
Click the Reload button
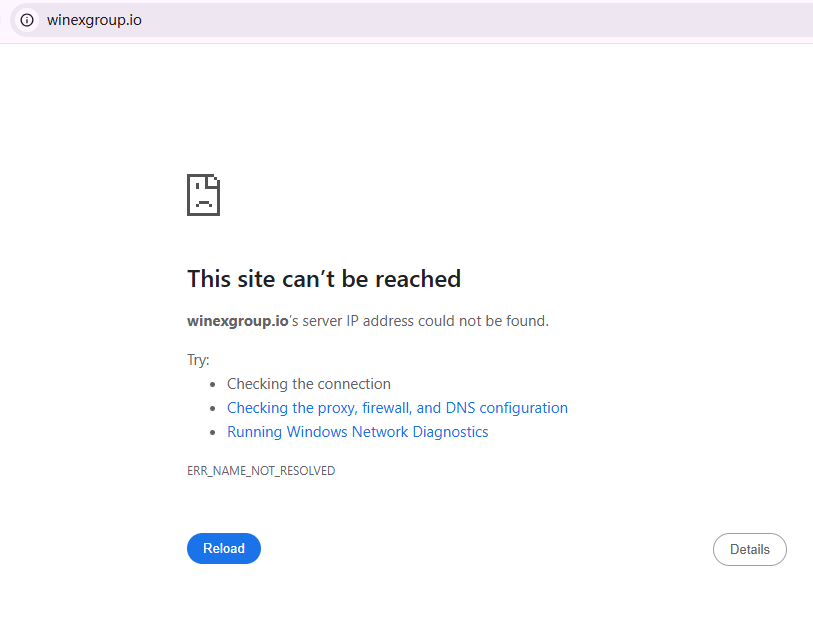(224, 548)
